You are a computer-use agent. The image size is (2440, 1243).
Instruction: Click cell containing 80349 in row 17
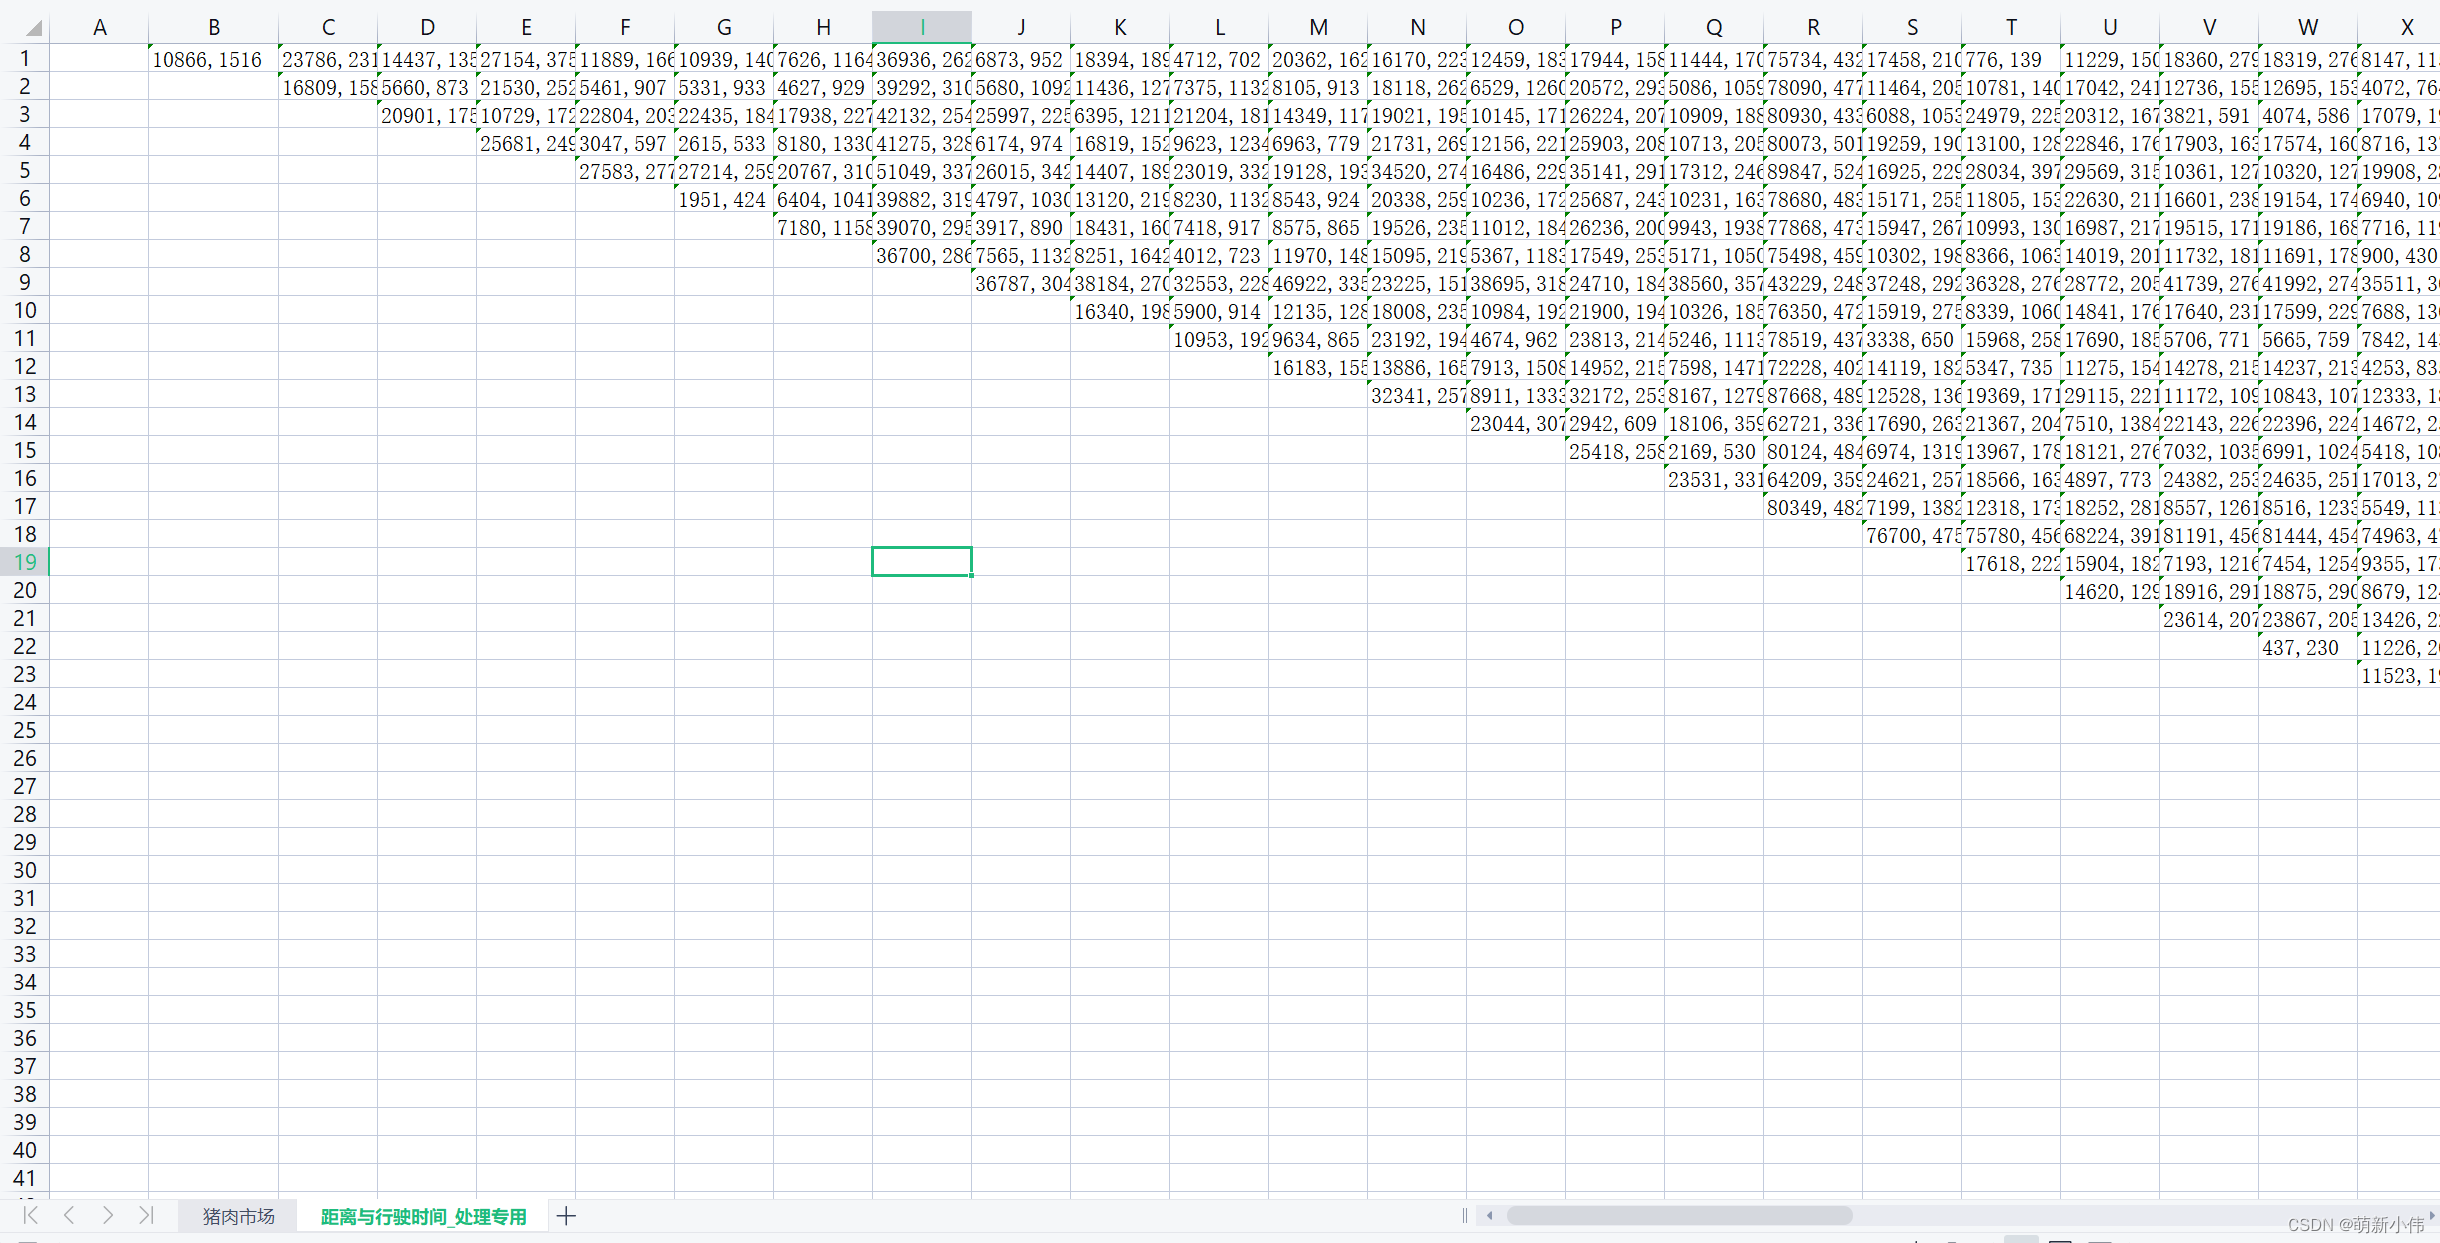1813,507
